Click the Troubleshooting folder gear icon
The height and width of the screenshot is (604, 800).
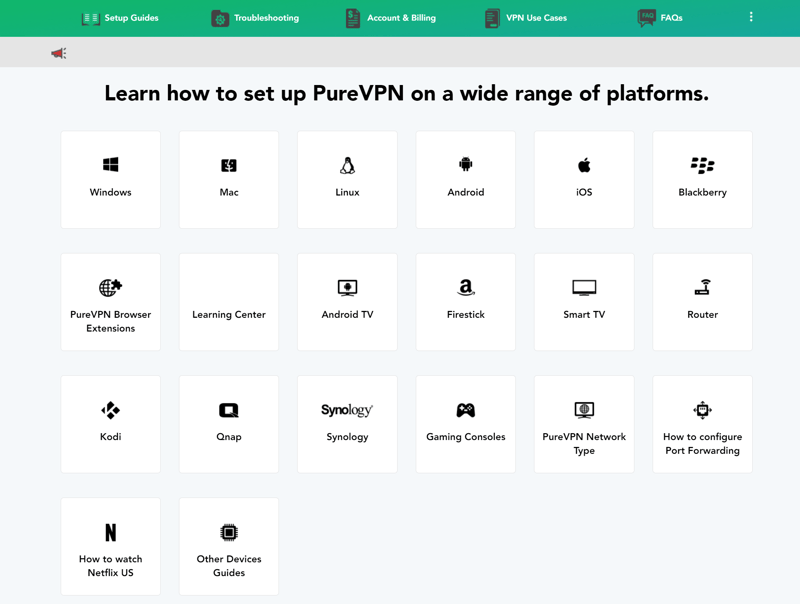click(220, 18)
